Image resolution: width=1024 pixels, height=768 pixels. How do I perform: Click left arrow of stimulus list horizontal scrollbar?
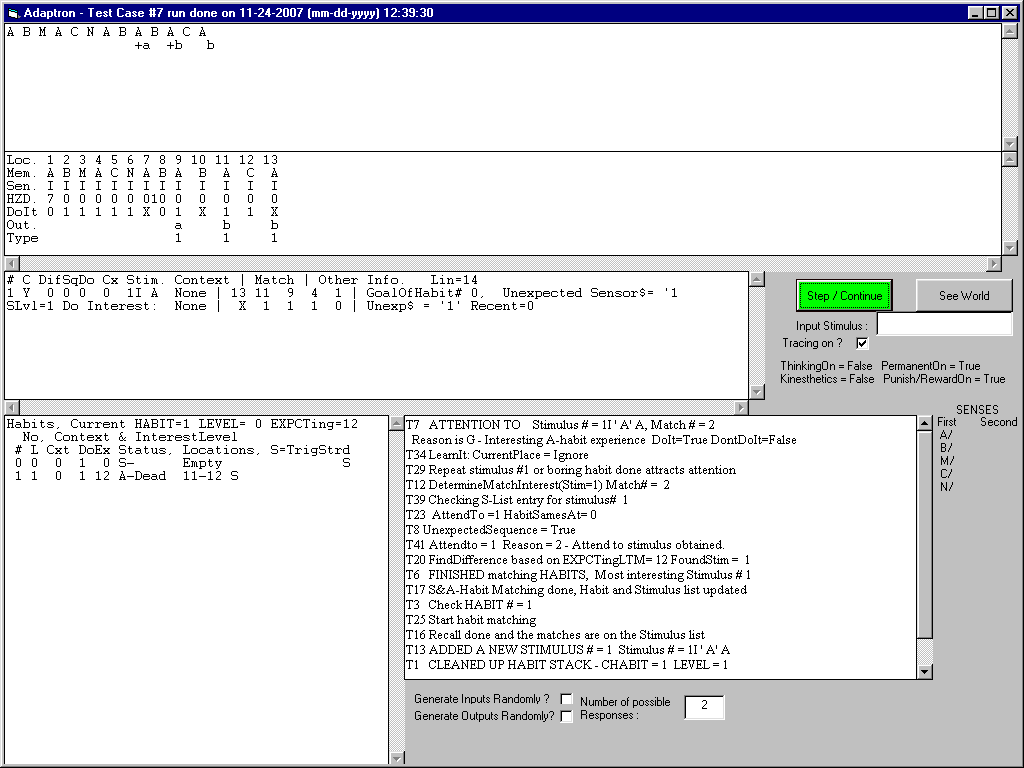coord(12,408)
